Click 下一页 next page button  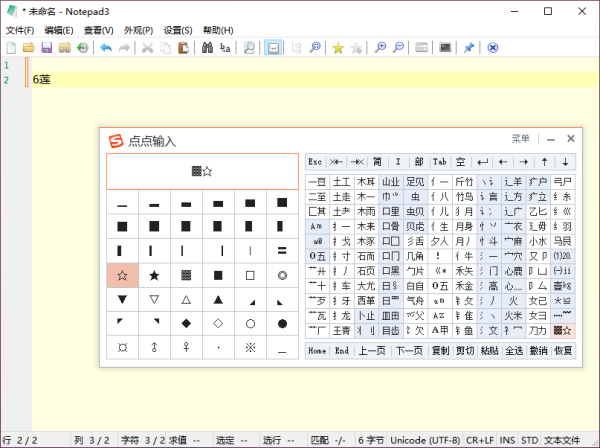click(x=409, y=351)
